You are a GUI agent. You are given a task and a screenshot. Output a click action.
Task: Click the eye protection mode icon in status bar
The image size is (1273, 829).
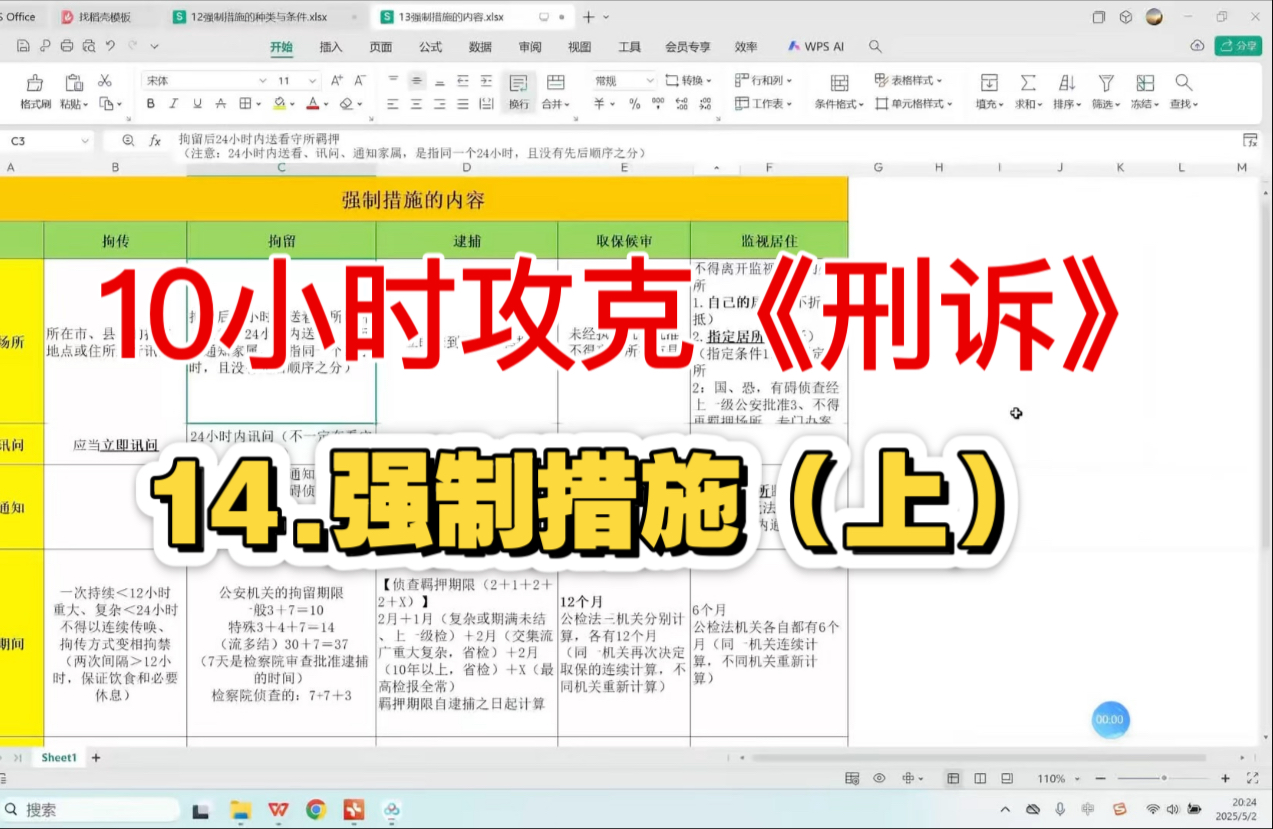point(879,778)
